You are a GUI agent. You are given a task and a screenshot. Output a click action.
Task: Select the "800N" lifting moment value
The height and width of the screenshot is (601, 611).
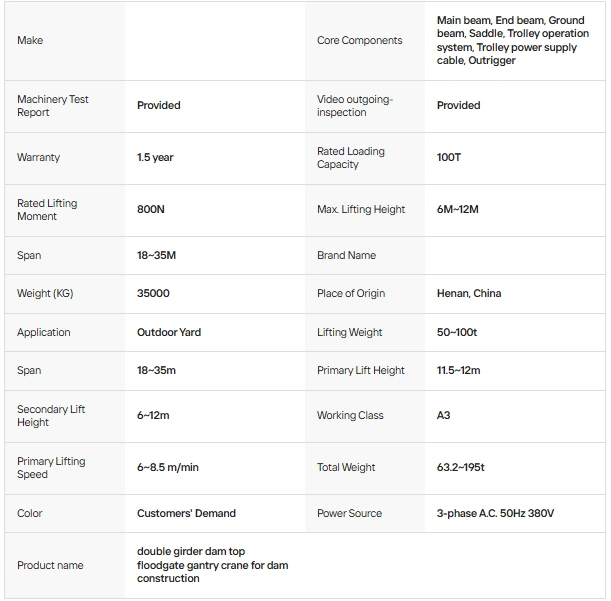click(x=151, y=210)
